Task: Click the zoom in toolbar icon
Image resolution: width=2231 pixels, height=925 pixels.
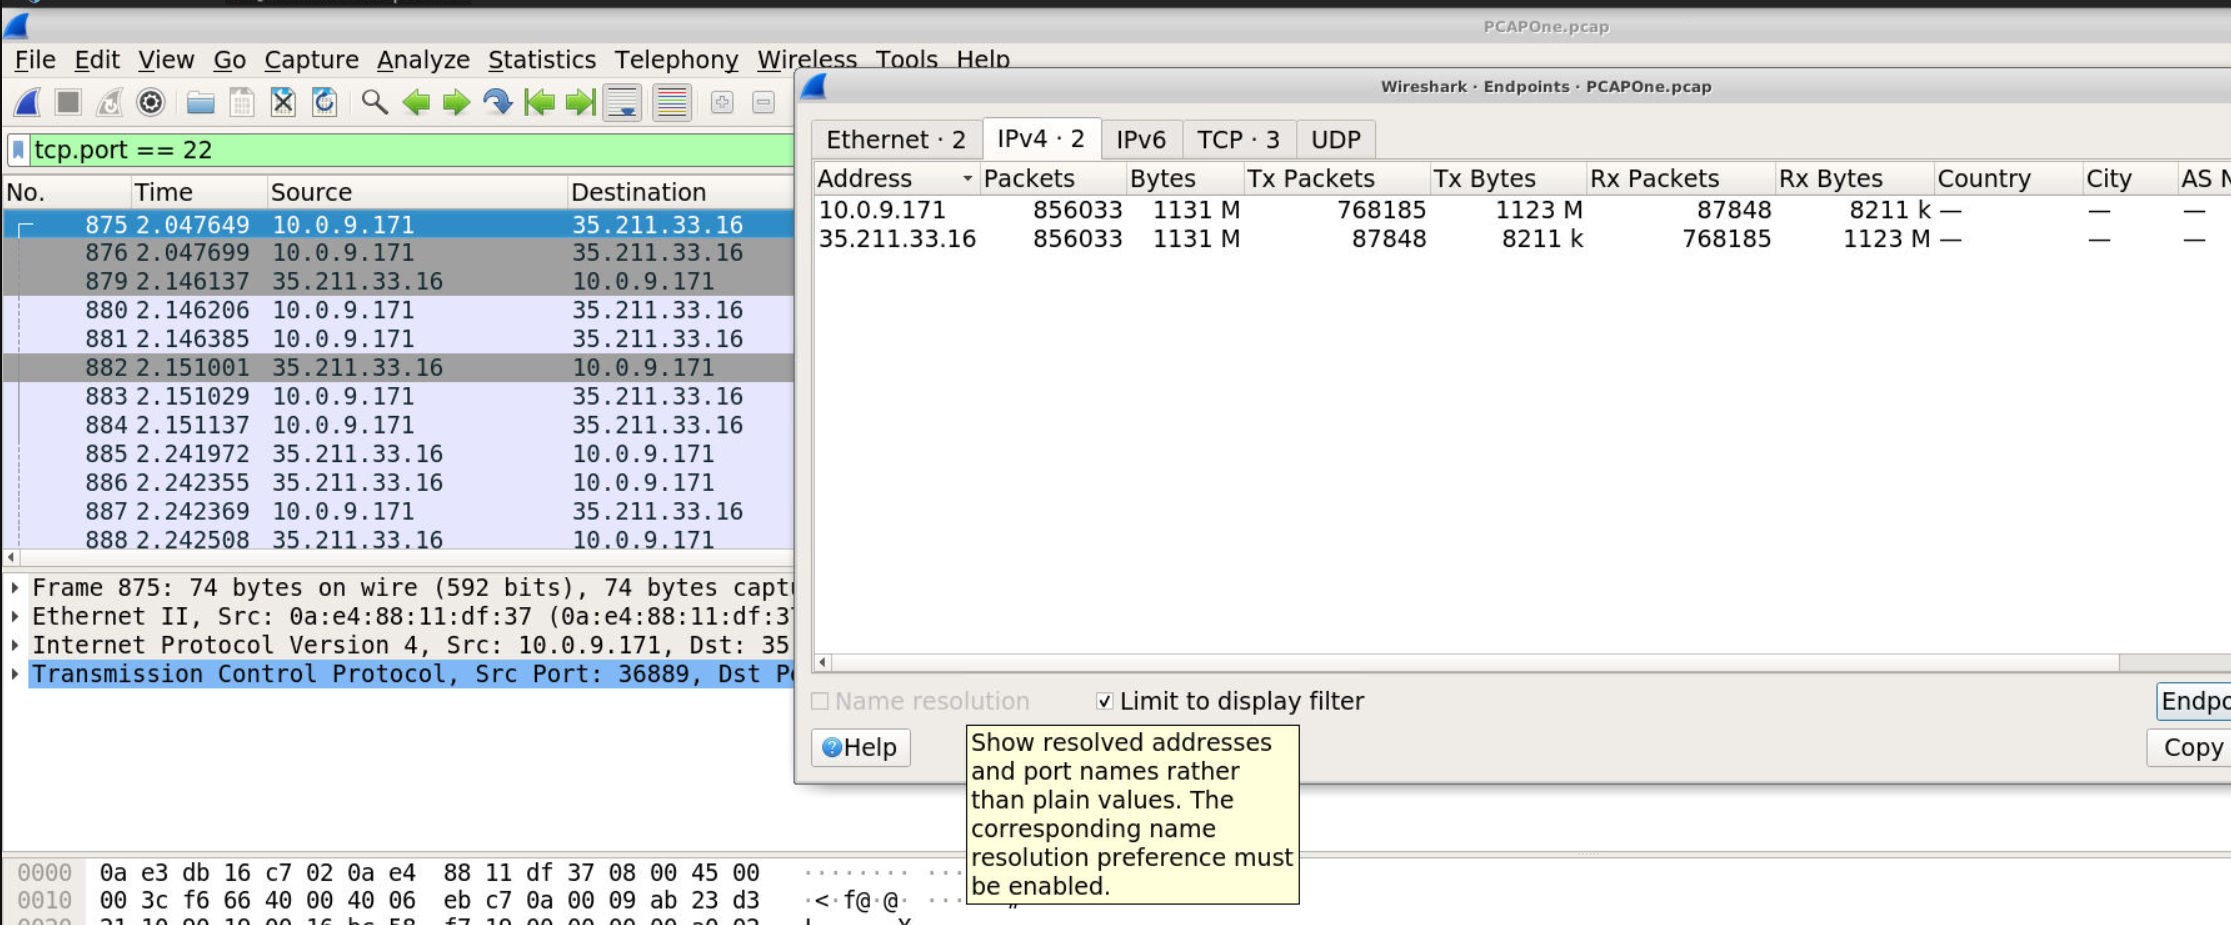Action: [x=722, y=101]
